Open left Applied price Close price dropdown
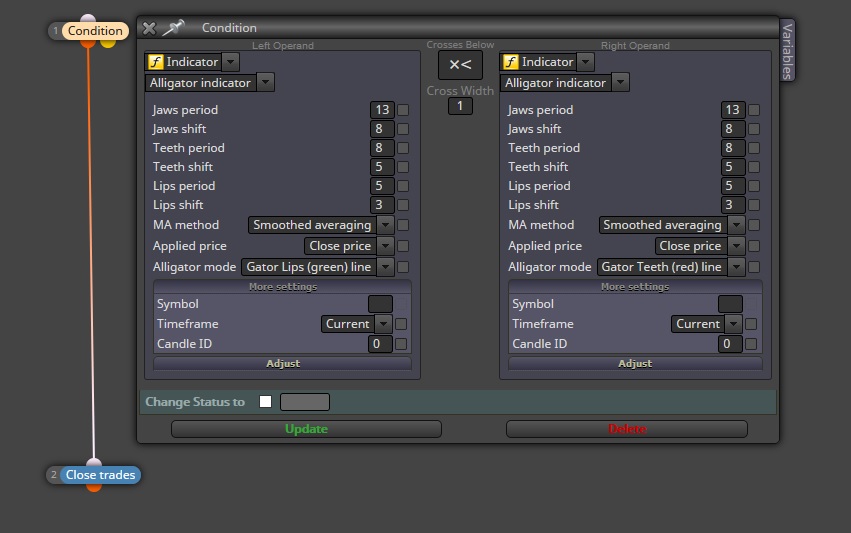Image resolution: width=851 pixels, height=533 pixels. point(385,246)
